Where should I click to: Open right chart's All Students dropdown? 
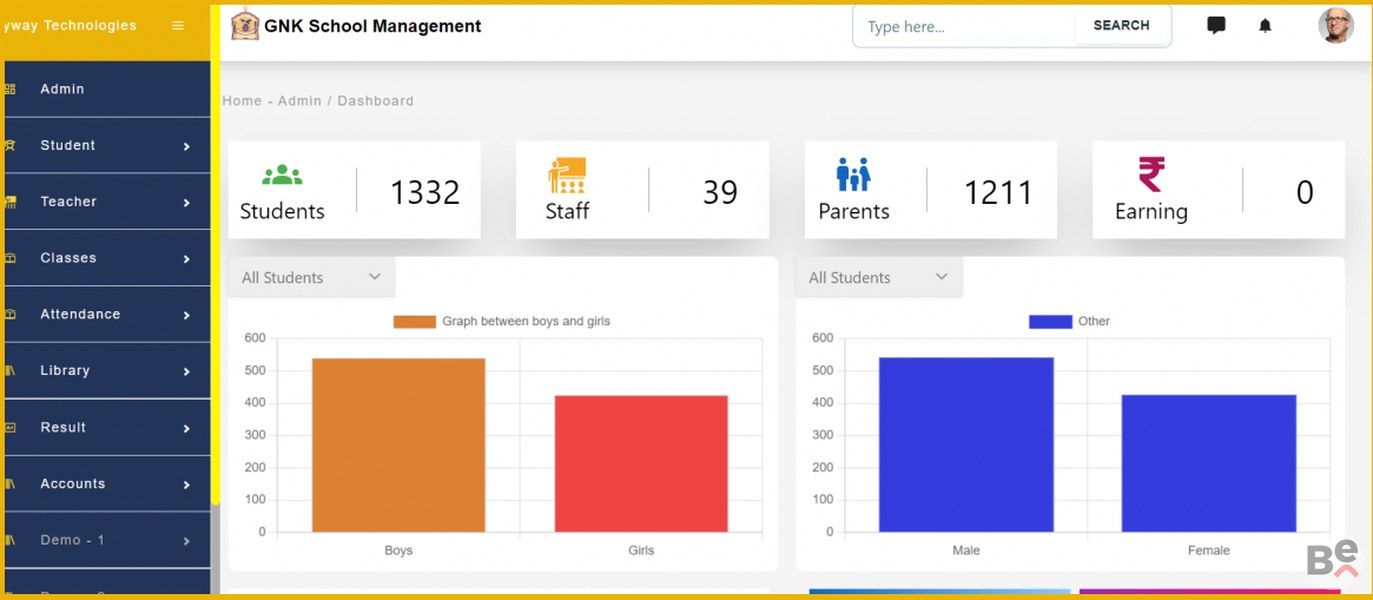tap(878, 278)
